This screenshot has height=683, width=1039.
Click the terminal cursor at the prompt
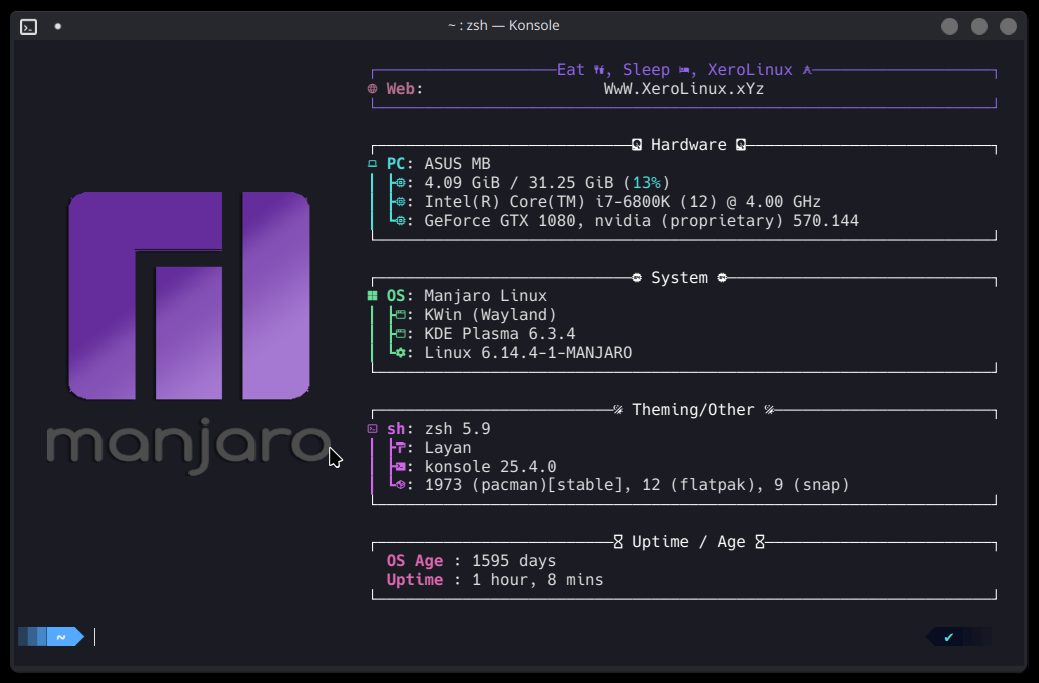(95, 637)
